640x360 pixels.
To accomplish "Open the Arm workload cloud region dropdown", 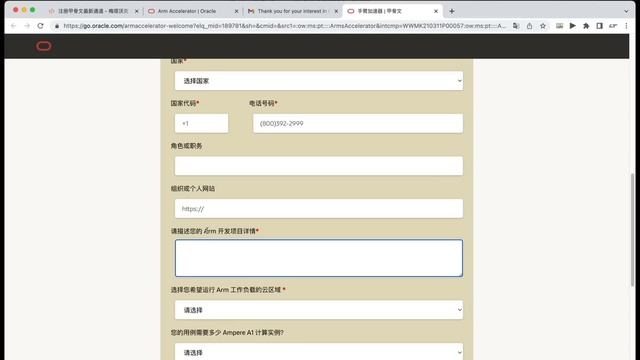I will click(319, 310).
